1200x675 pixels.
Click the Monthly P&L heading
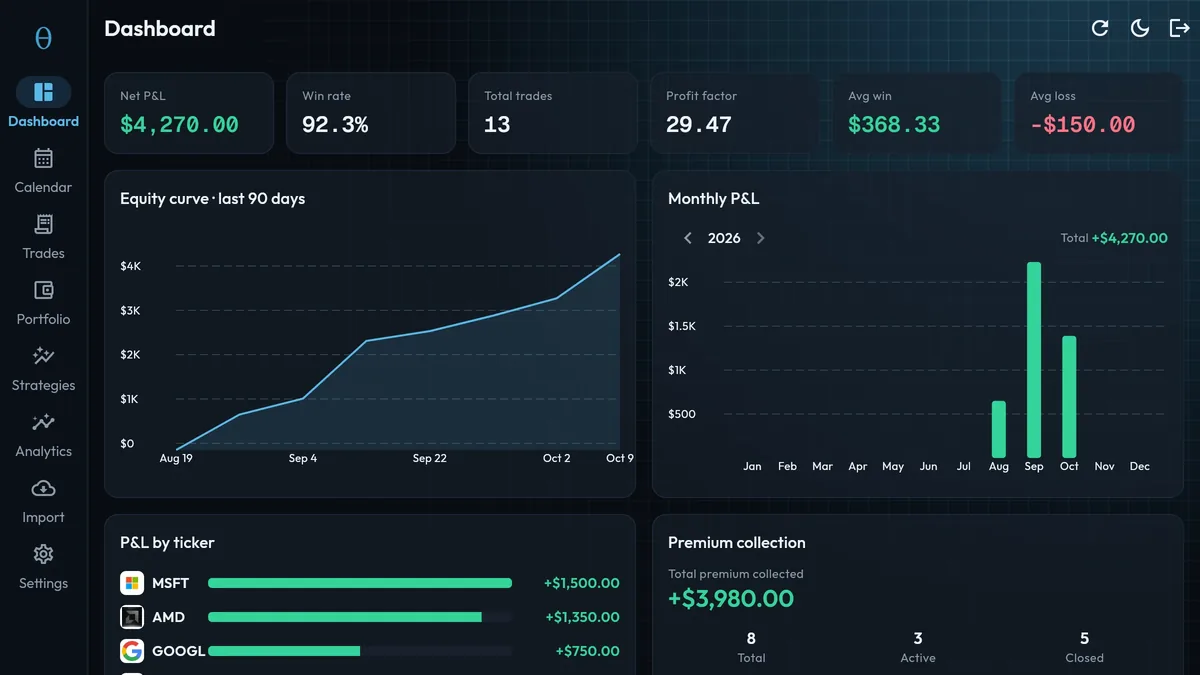point(713,199)
